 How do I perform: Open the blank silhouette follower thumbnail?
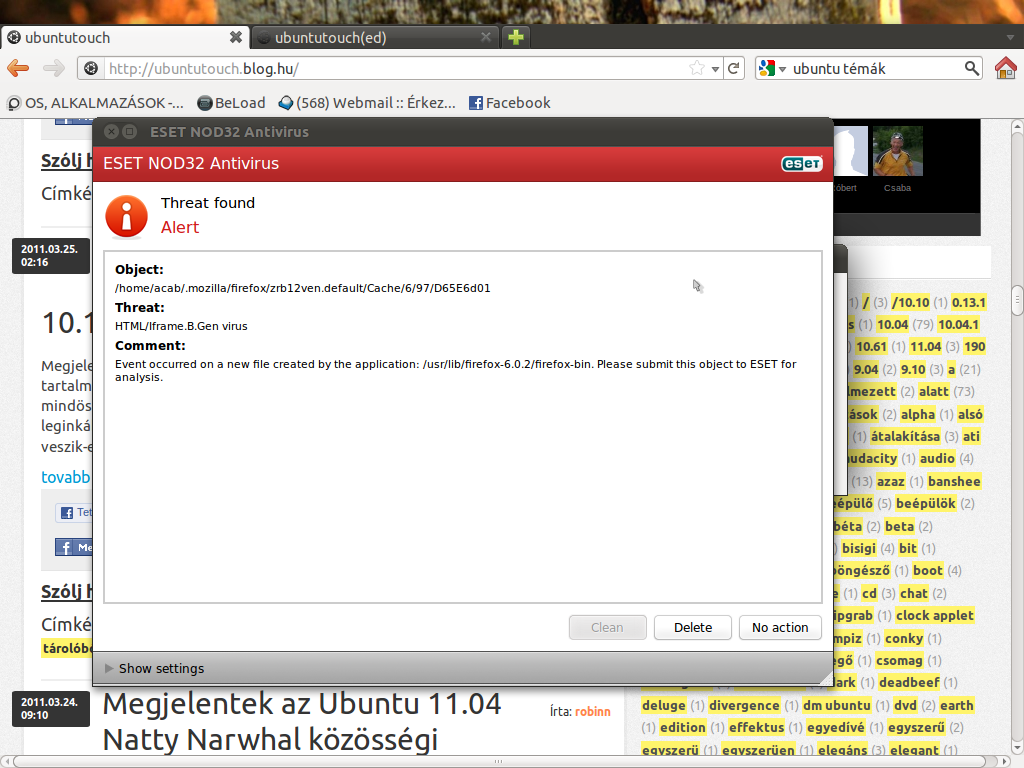click(851, 152)
